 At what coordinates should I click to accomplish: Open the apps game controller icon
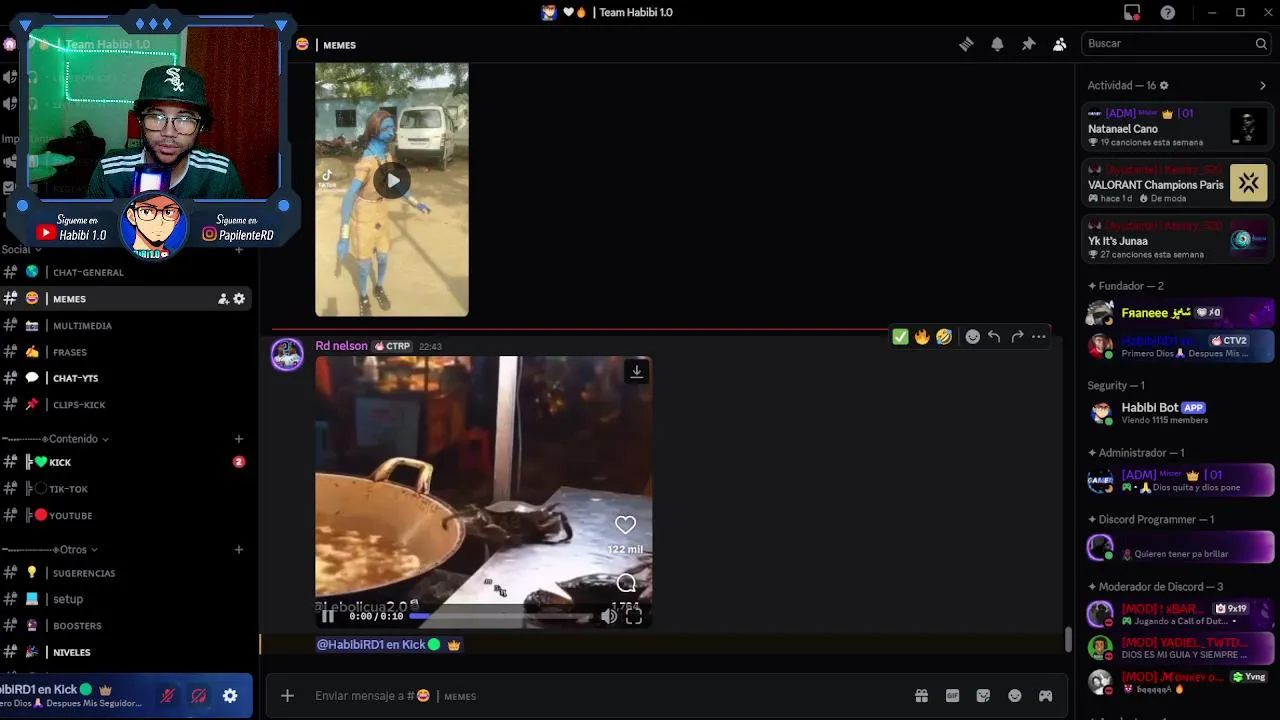pos(1046,696)
